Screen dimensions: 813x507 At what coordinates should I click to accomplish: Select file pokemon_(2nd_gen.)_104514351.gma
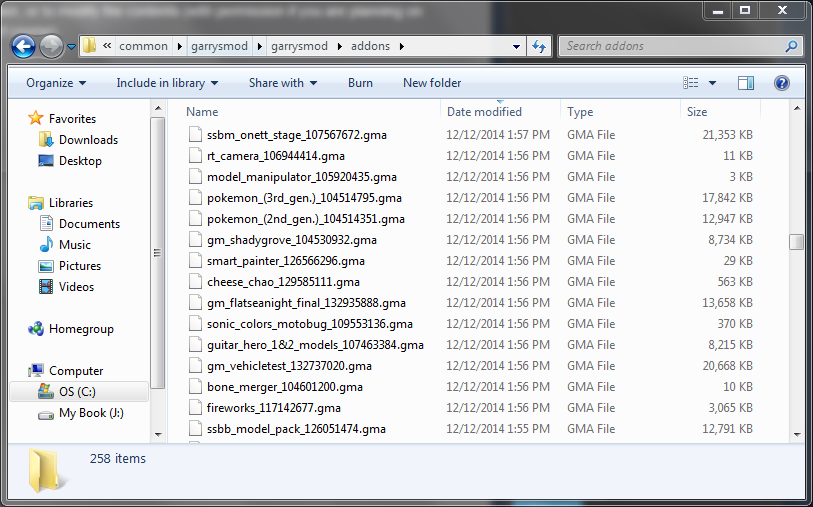coord(305,219)
